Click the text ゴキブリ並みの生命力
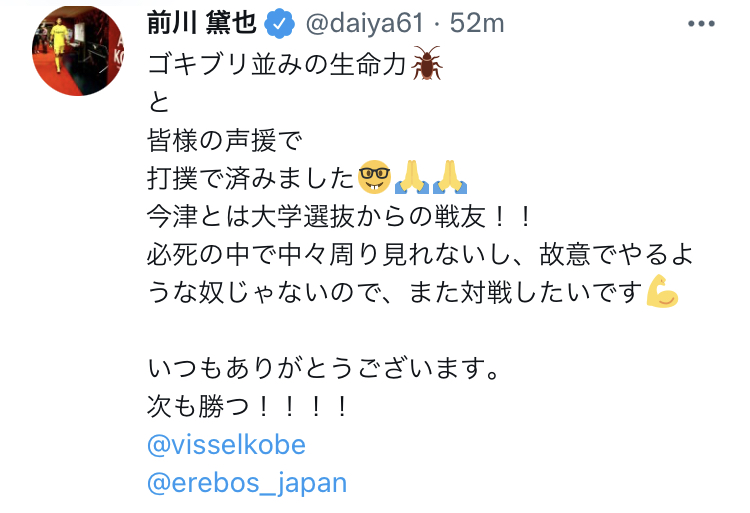 point(276,66)
